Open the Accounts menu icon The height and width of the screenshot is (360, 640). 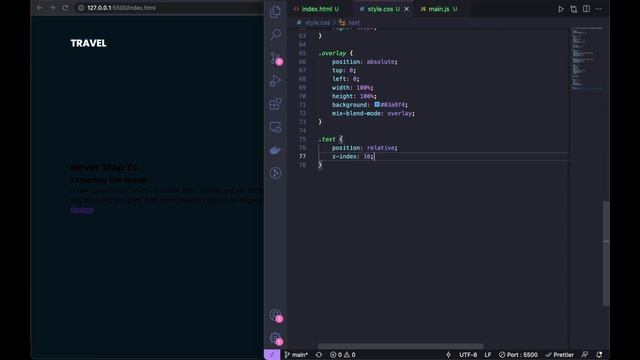pyautogui.click(x=276, y=315)
